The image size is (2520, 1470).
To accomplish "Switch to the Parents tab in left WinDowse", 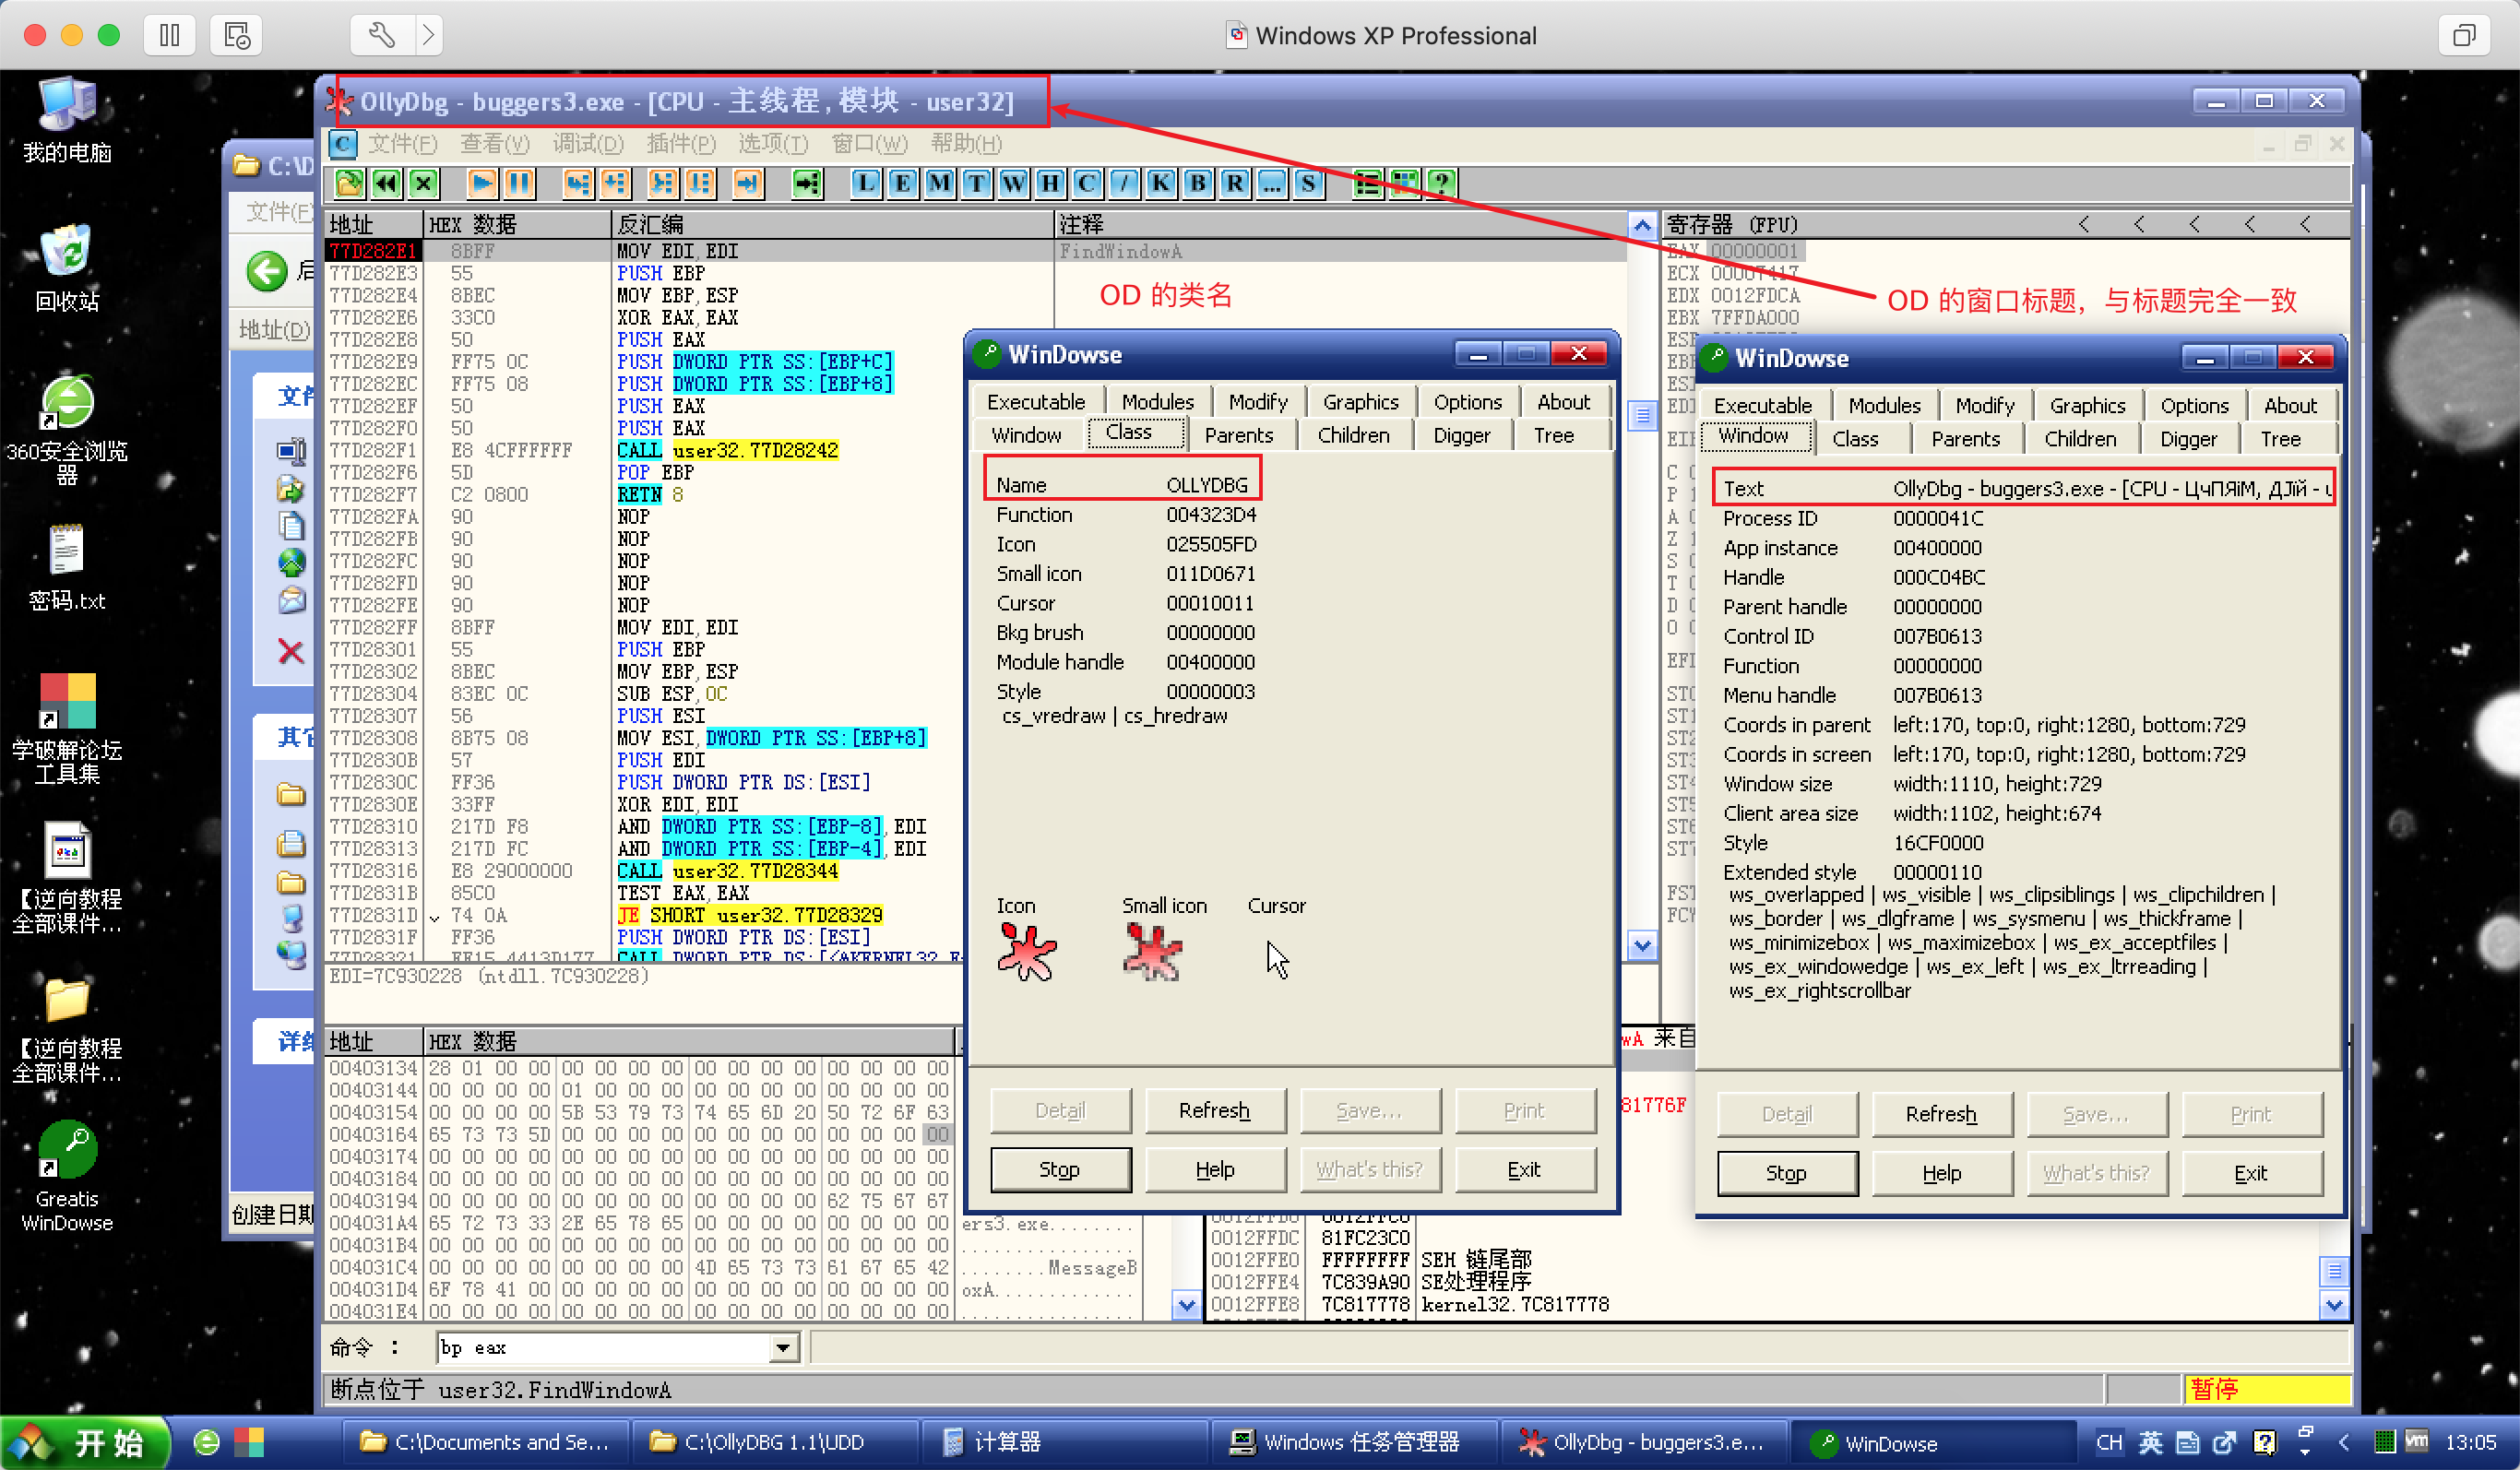I will [1238, 435].
